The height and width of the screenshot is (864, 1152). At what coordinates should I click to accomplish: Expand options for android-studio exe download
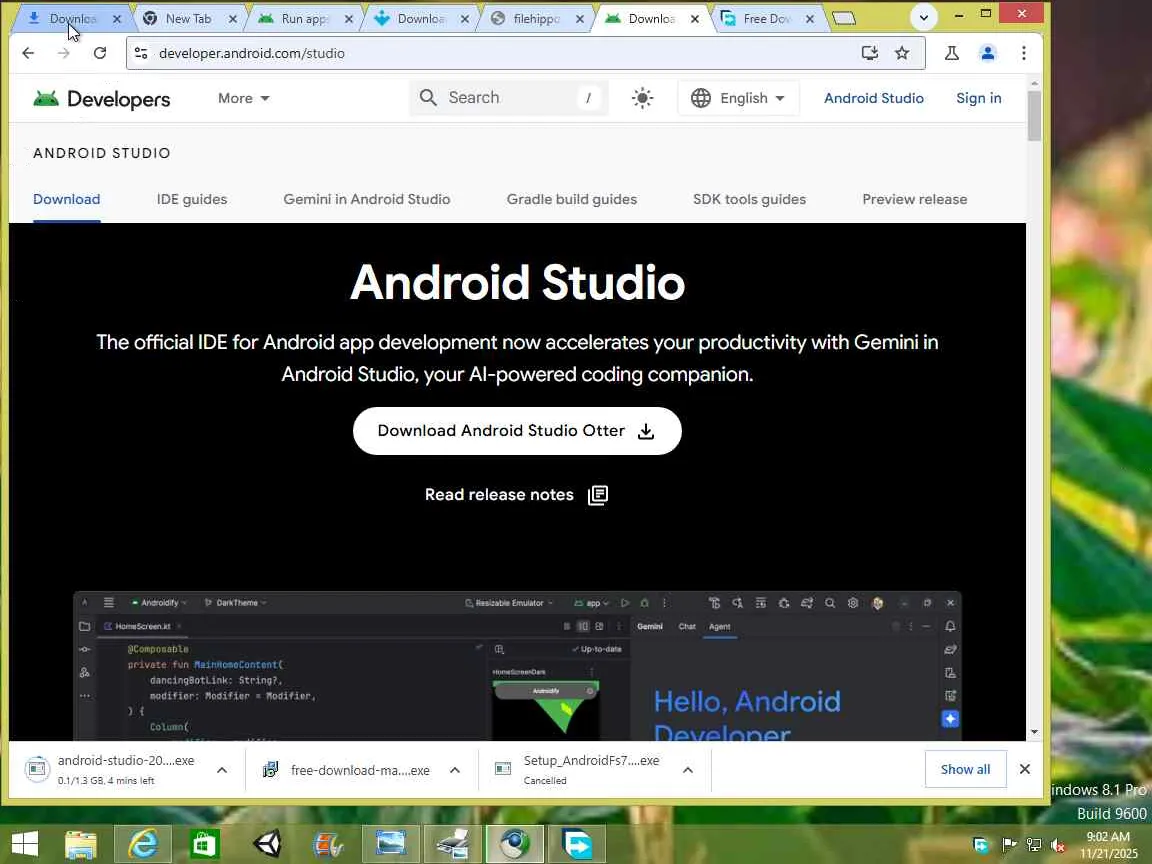pyautogui.click(x=222, y=770)
